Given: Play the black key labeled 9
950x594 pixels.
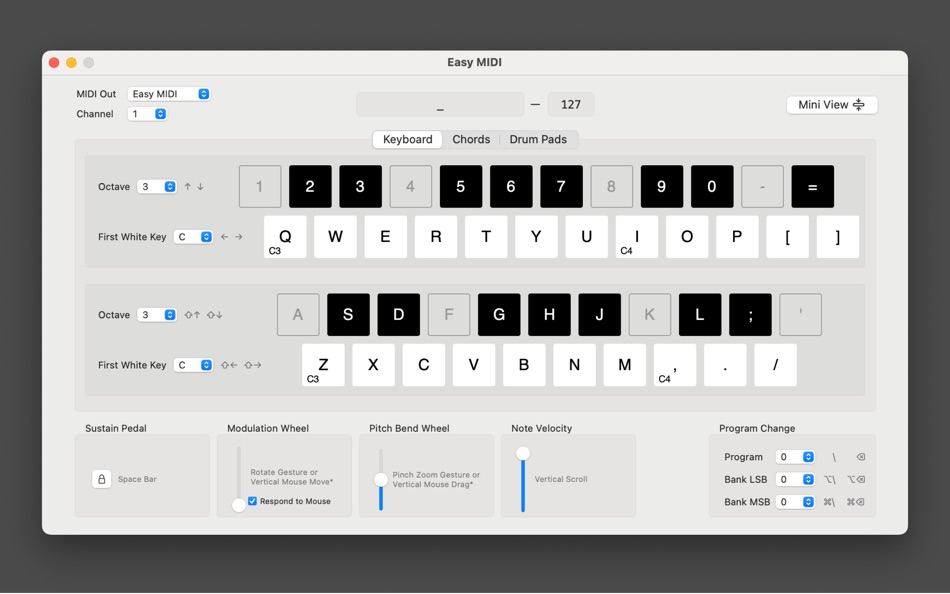Looking at the screenshot, I should (x=662, y=187).
